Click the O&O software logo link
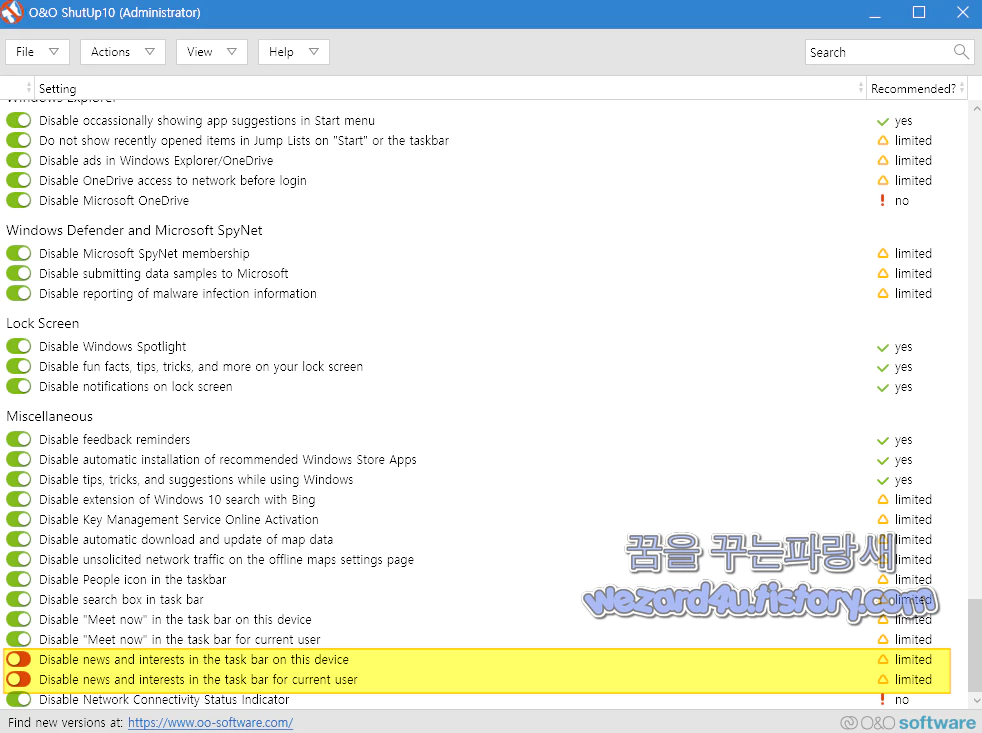 click(908, 722)
